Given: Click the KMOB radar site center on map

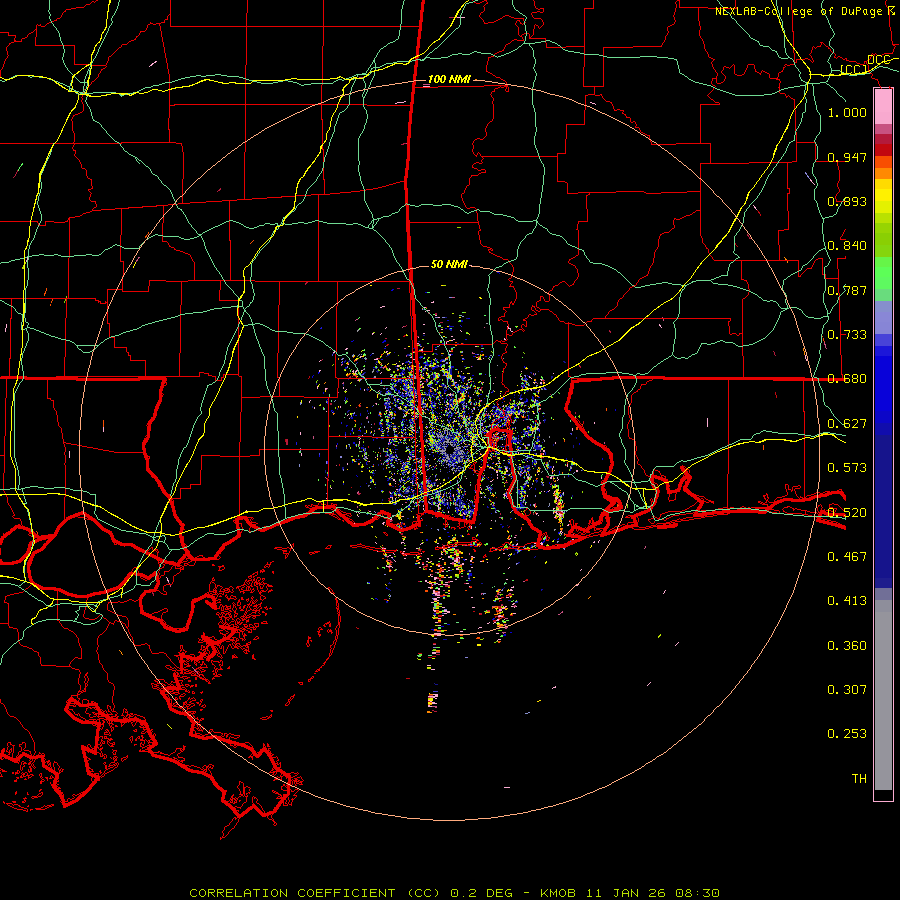Looking at the screenshot, I should (x=449, y=450).
